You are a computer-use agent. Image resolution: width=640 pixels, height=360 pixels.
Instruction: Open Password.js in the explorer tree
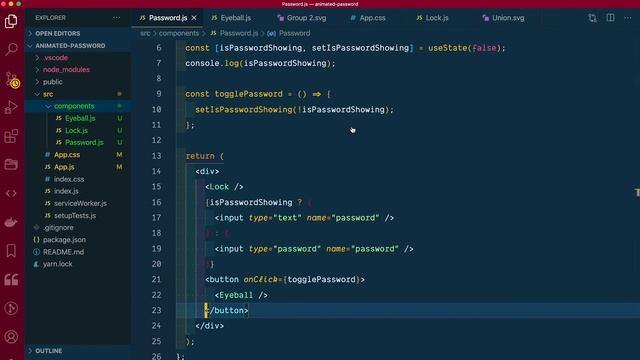tap(84, 142)
